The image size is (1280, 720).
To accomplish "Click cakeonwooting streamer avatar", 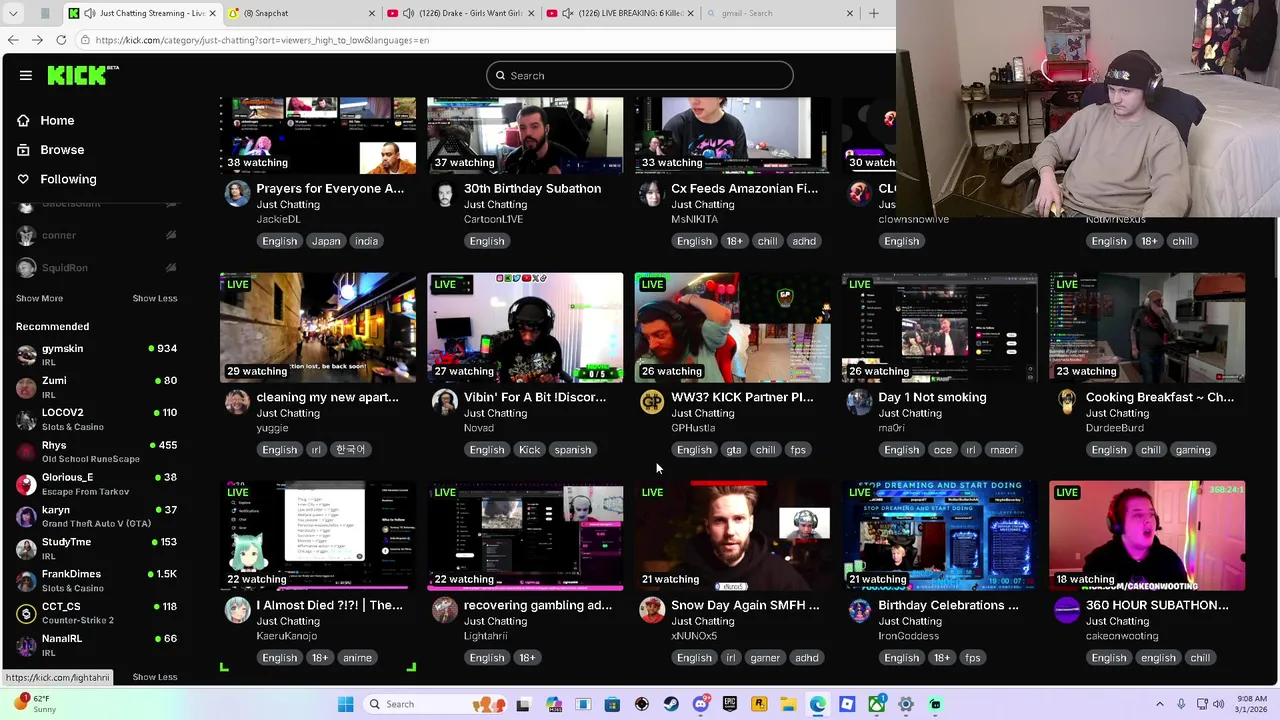I will pyautogui.click(x=1067, y=610).
